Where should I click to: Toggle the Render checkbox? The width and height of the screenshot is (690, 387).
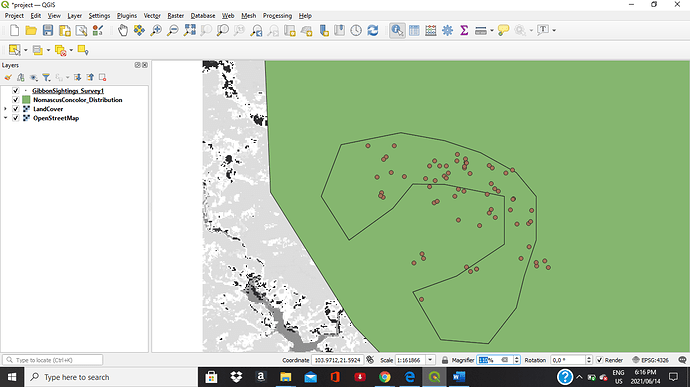pos(599,360)
